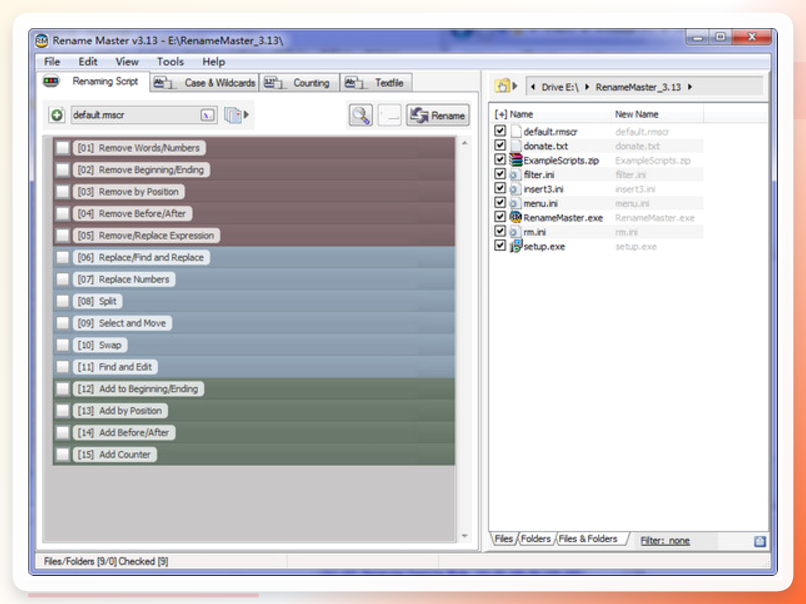Click the default.rmscr file icon
Screen dimensions: 806x604
point(516,132)
